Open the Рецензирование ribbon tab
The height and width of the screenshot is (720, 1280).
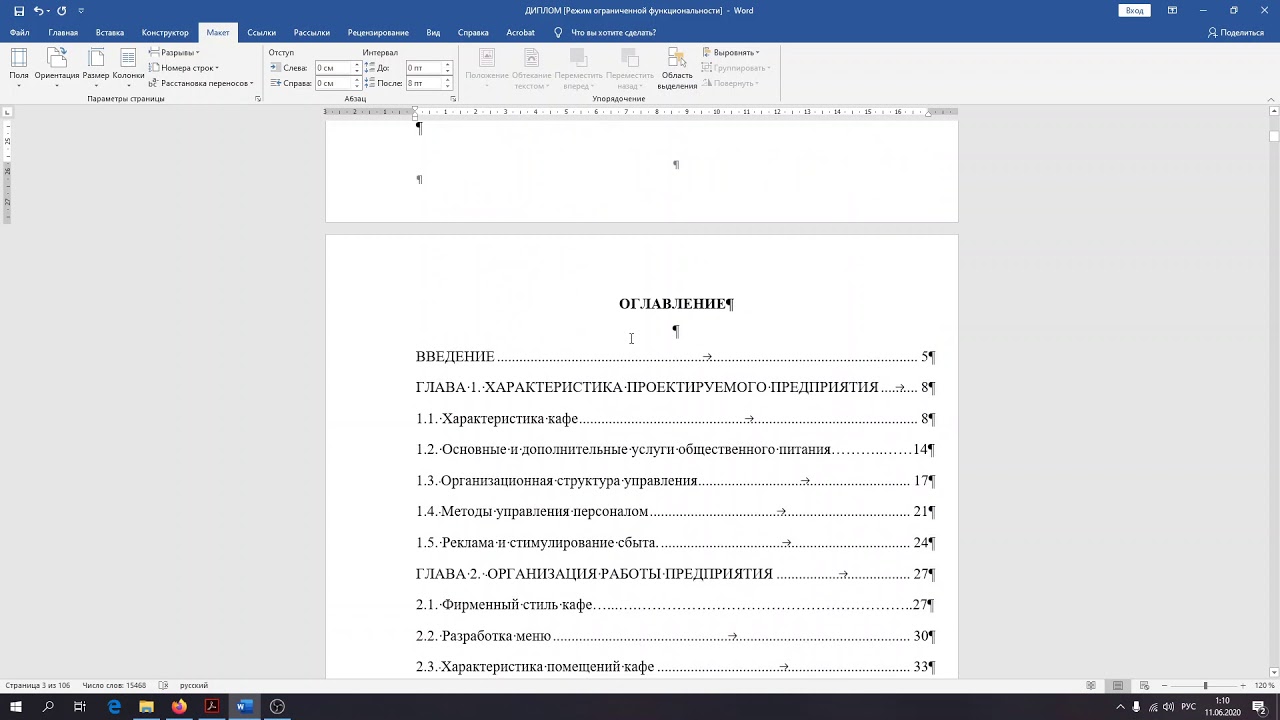click(378, 32)
